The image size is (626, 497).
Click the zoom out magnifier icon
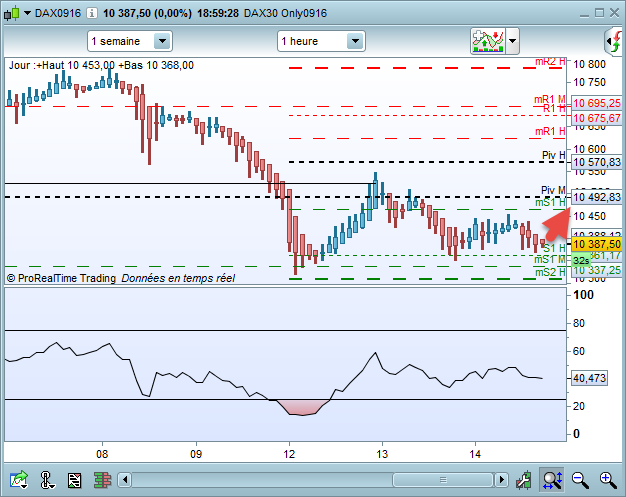click(580, 480)
